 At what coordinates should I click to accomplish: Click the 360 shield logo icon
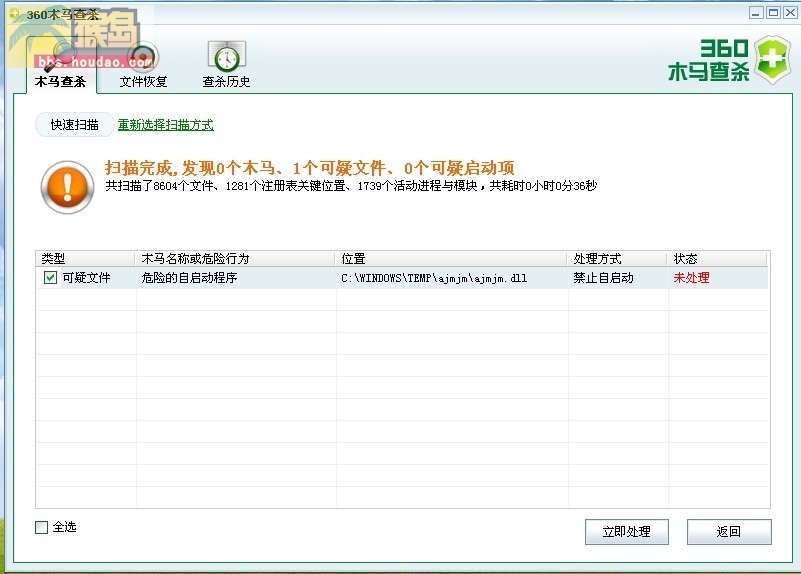[773, 60]
